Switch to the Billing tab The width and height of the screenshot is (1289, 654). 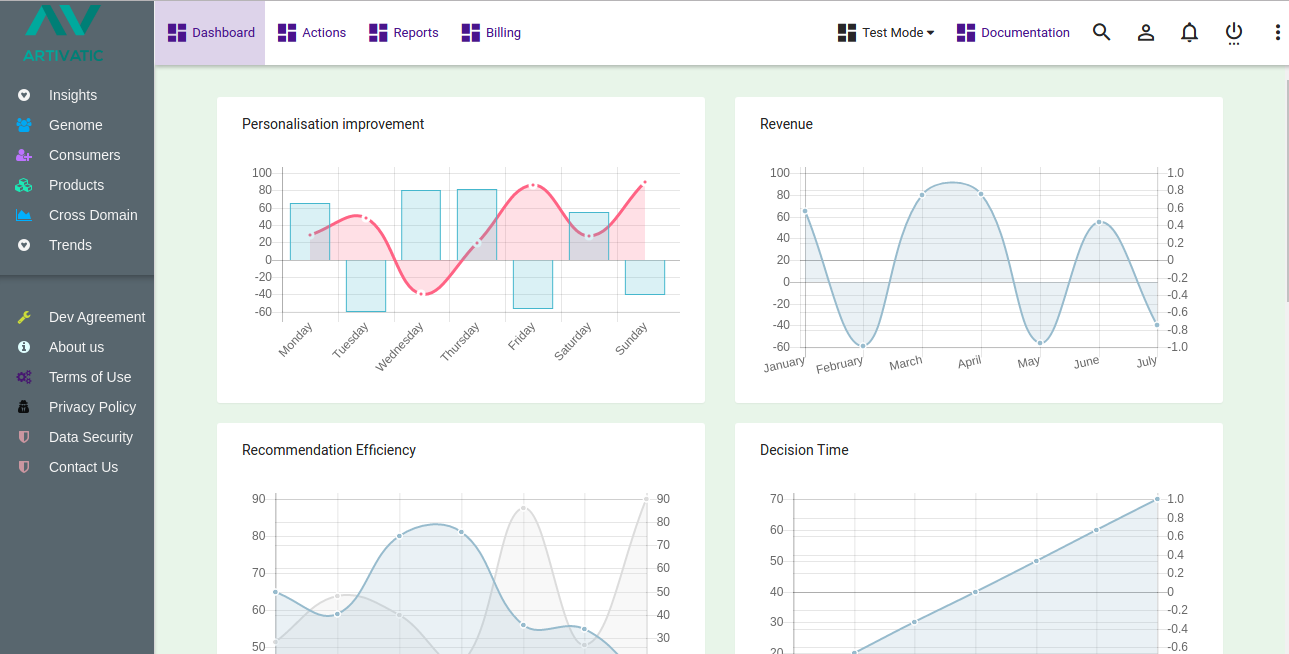tap(491, 33)
